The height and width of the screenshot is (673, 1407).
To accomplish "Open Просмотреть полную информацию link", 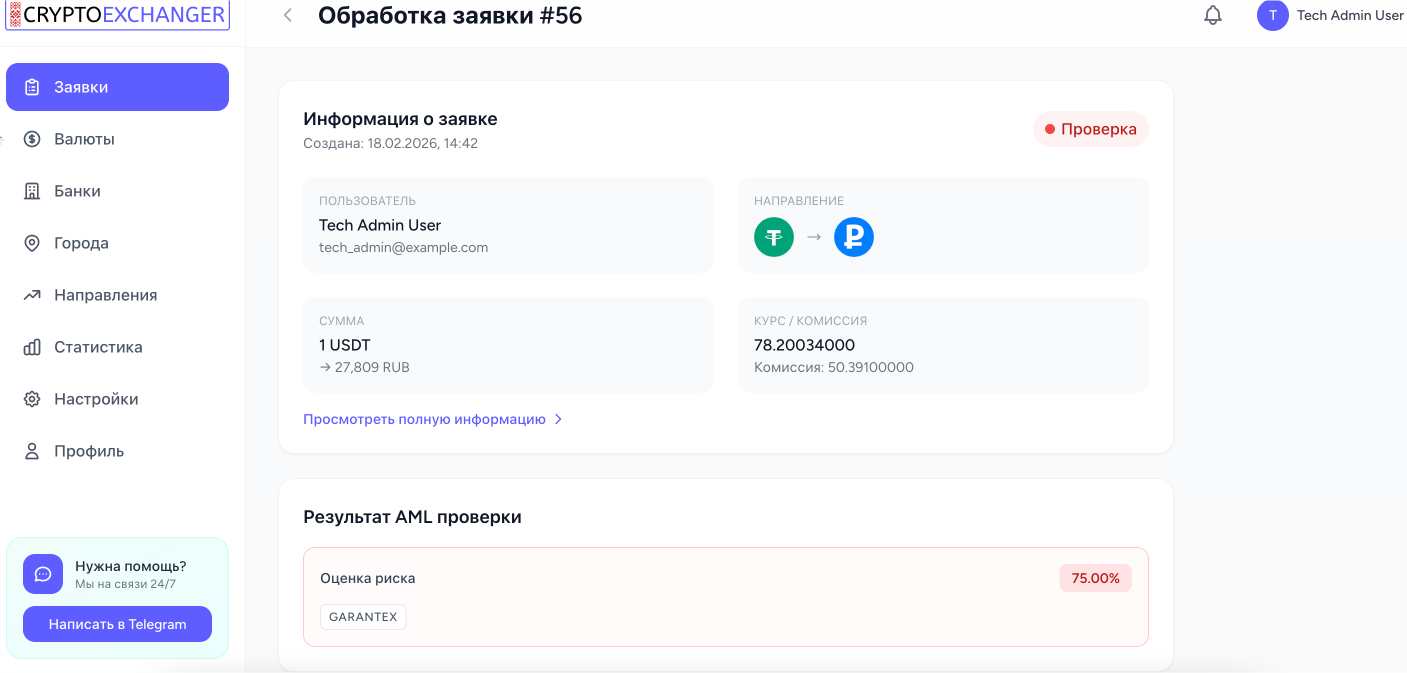I will (x=424, y=419).
